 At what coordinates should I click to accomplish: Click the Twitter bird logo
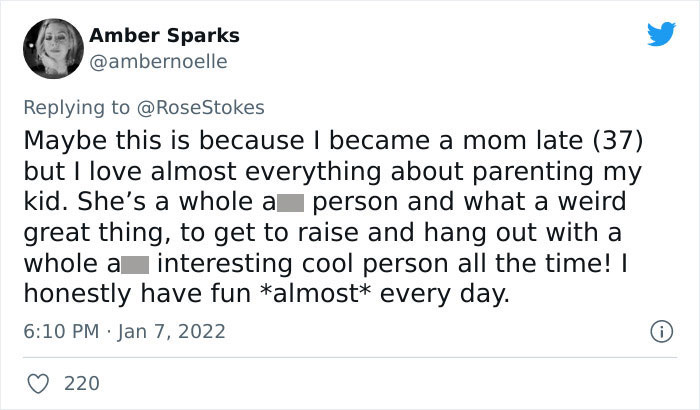click(x=661, y=35)
